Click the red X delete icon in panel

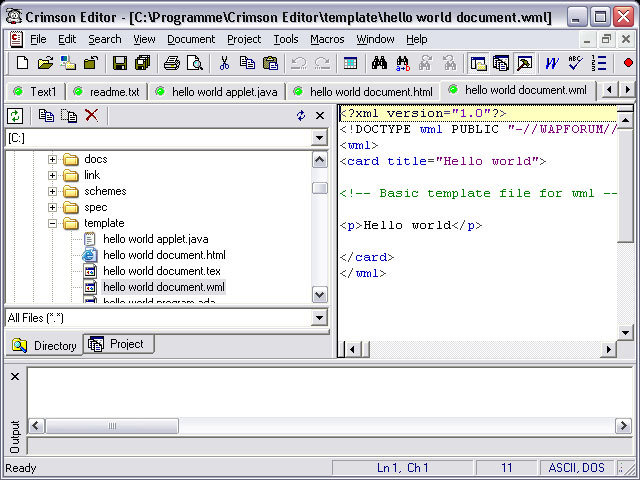pyautogui.click(x=91, y=116)
